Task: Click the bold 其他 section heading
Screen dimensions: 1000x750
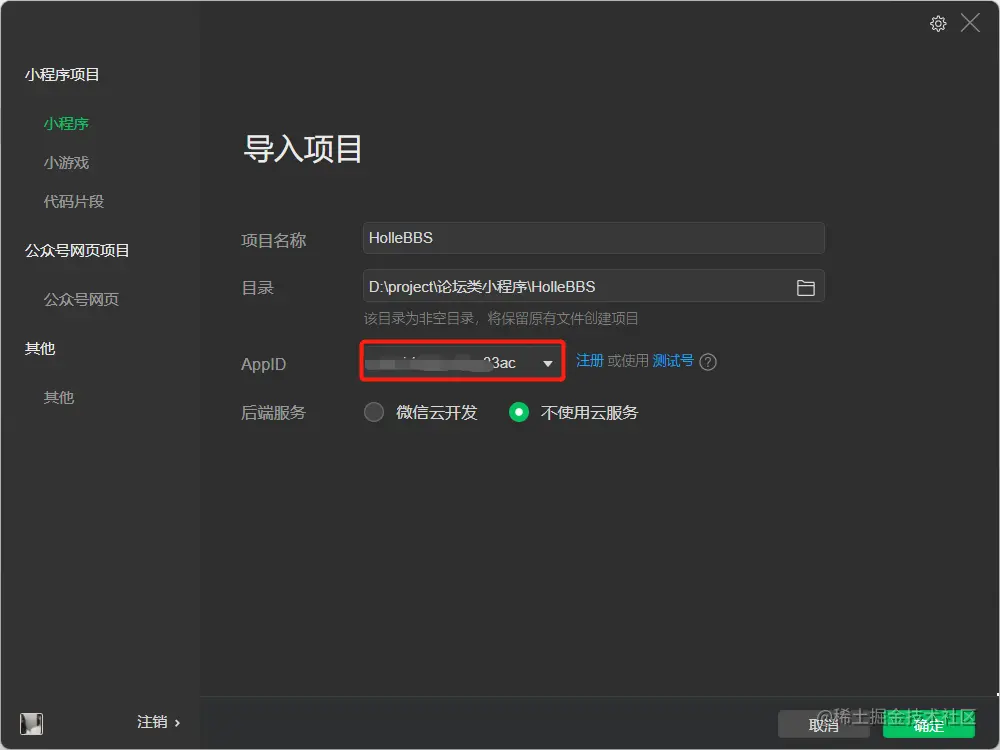Action: pos(40,348)
